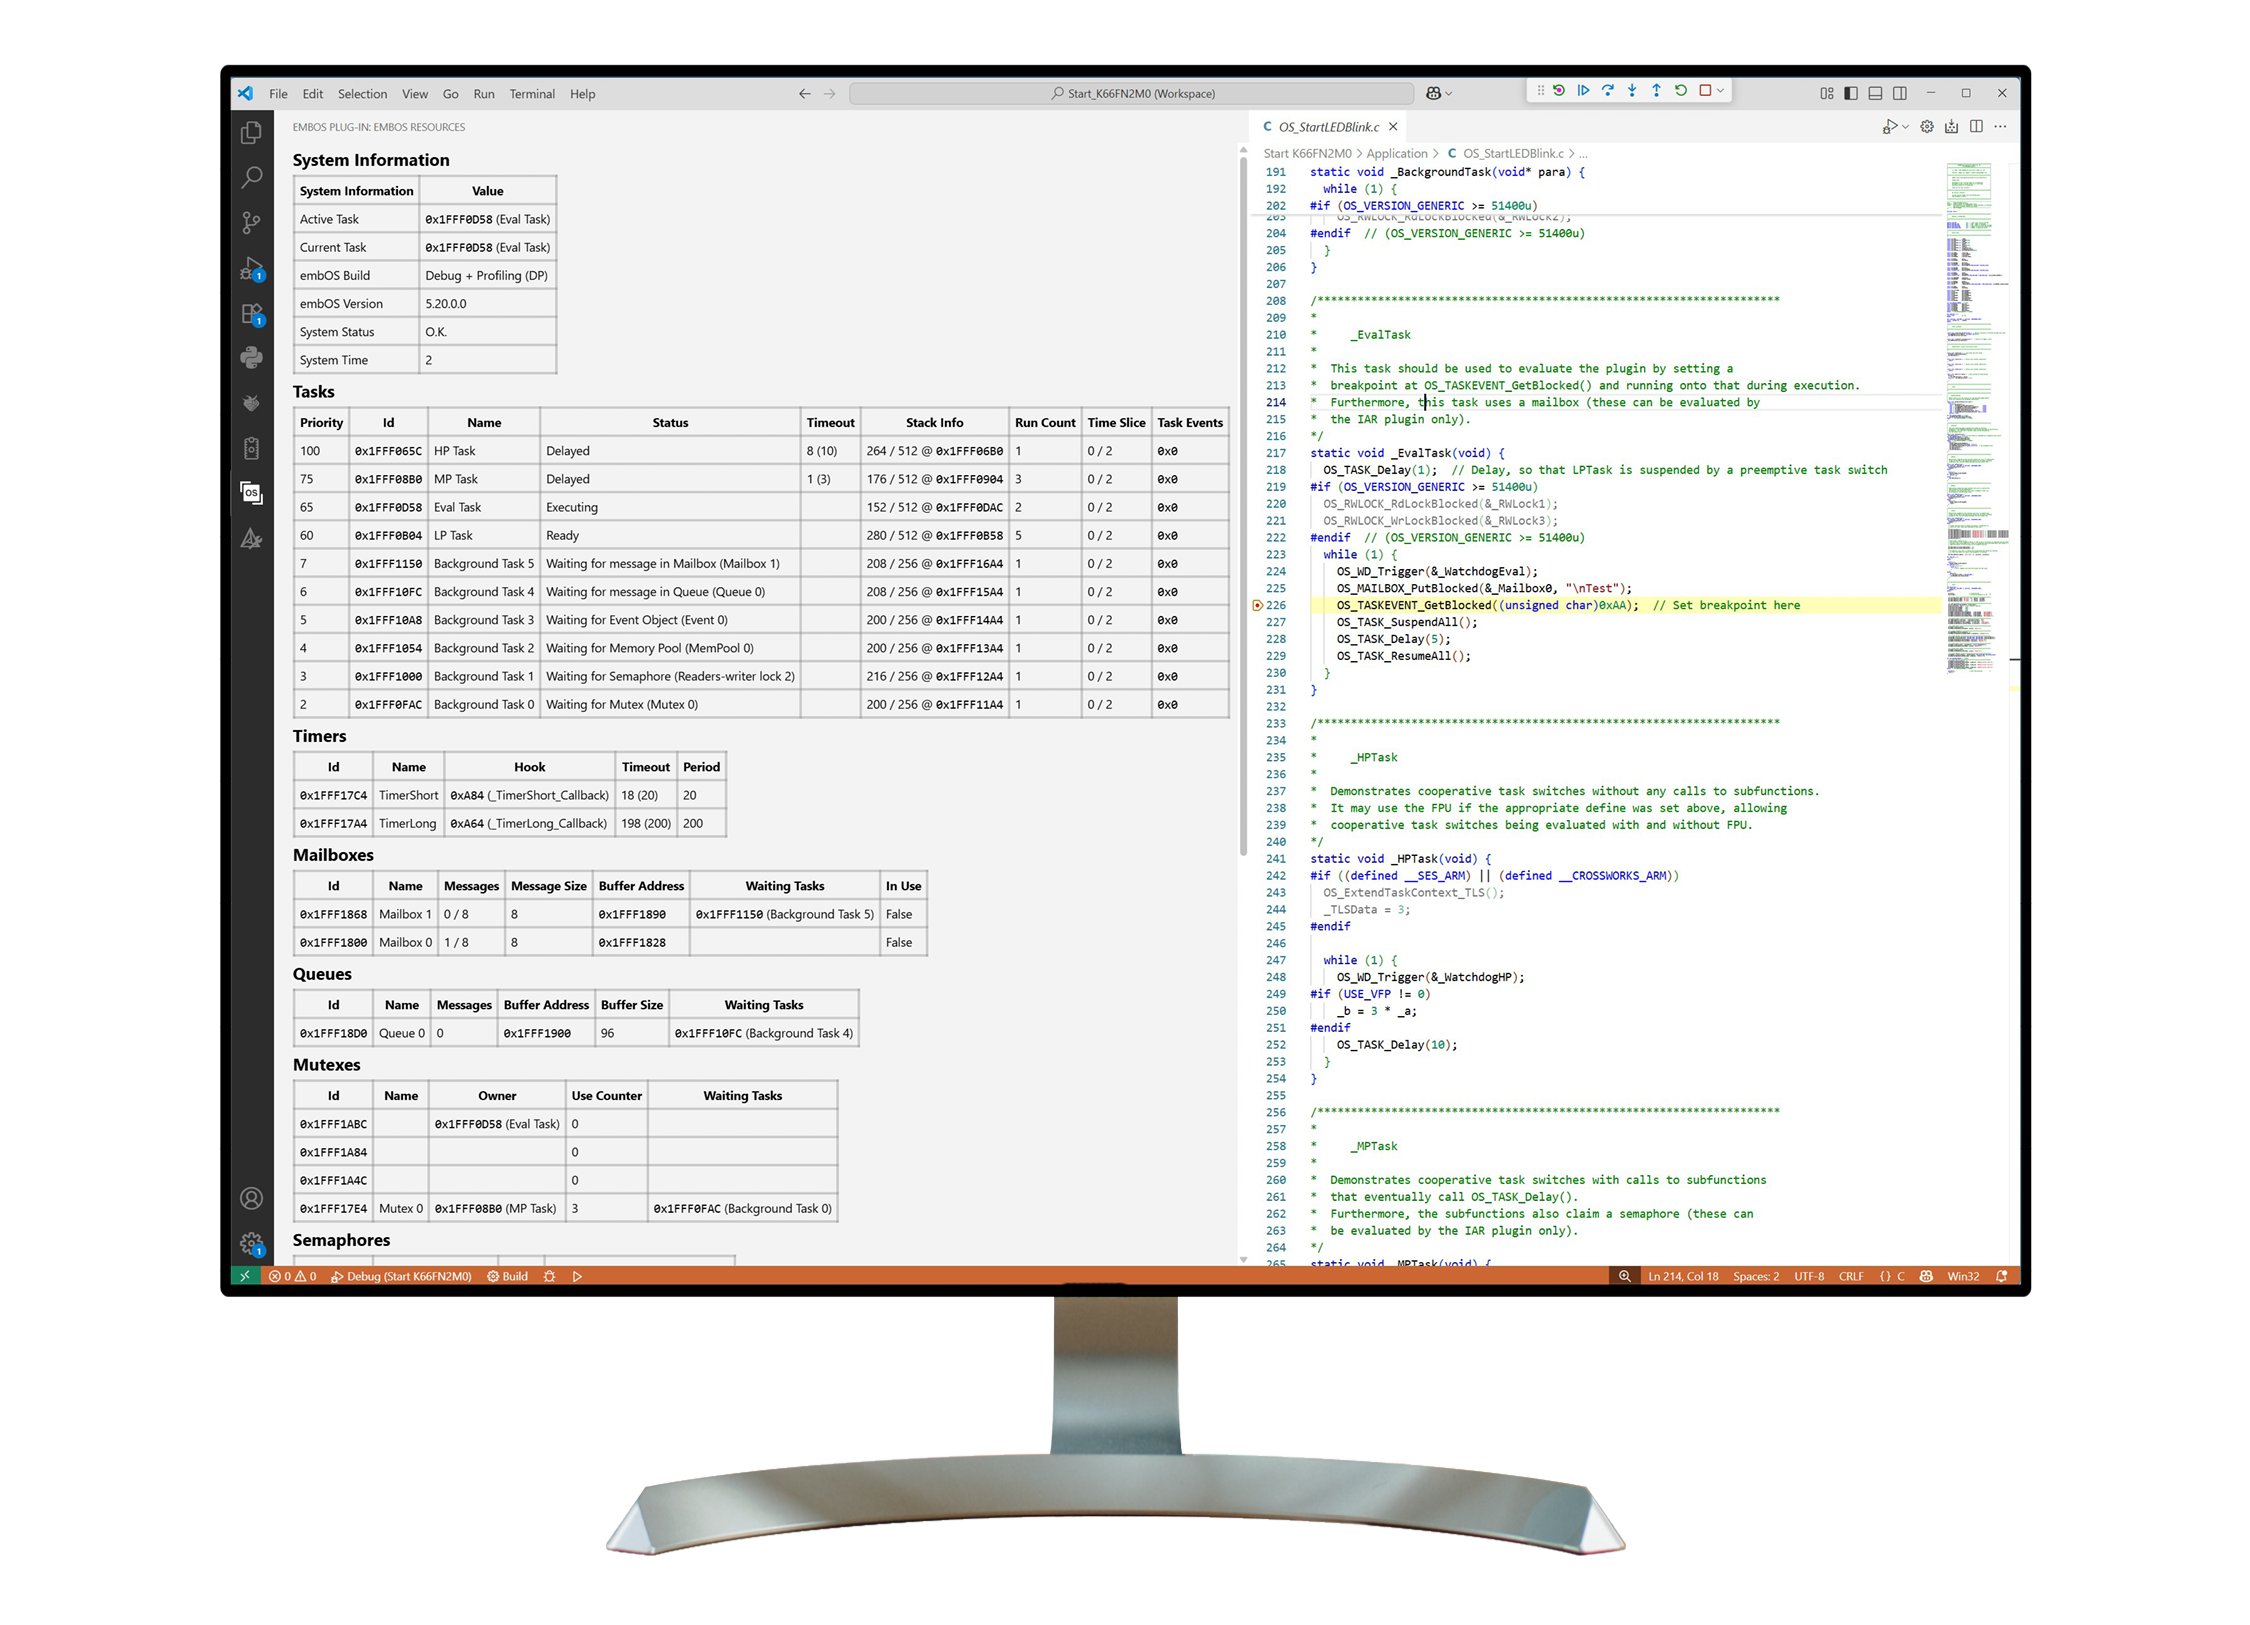The height and width of the screenshot is (1625, 2250).
Task: Open the Run and Debug view
Action: (251, 268)
